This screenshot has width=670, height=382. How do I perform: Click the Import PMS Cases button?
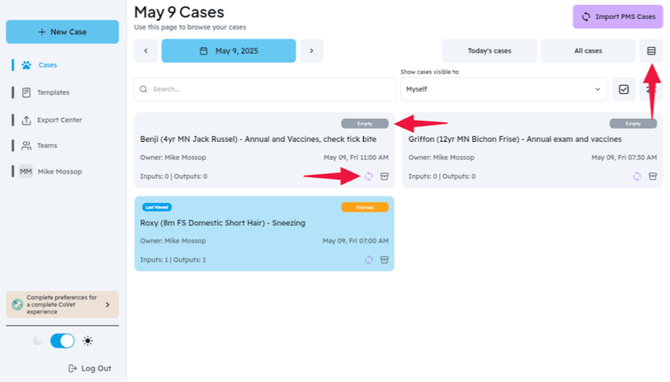(x=618, y=17)
